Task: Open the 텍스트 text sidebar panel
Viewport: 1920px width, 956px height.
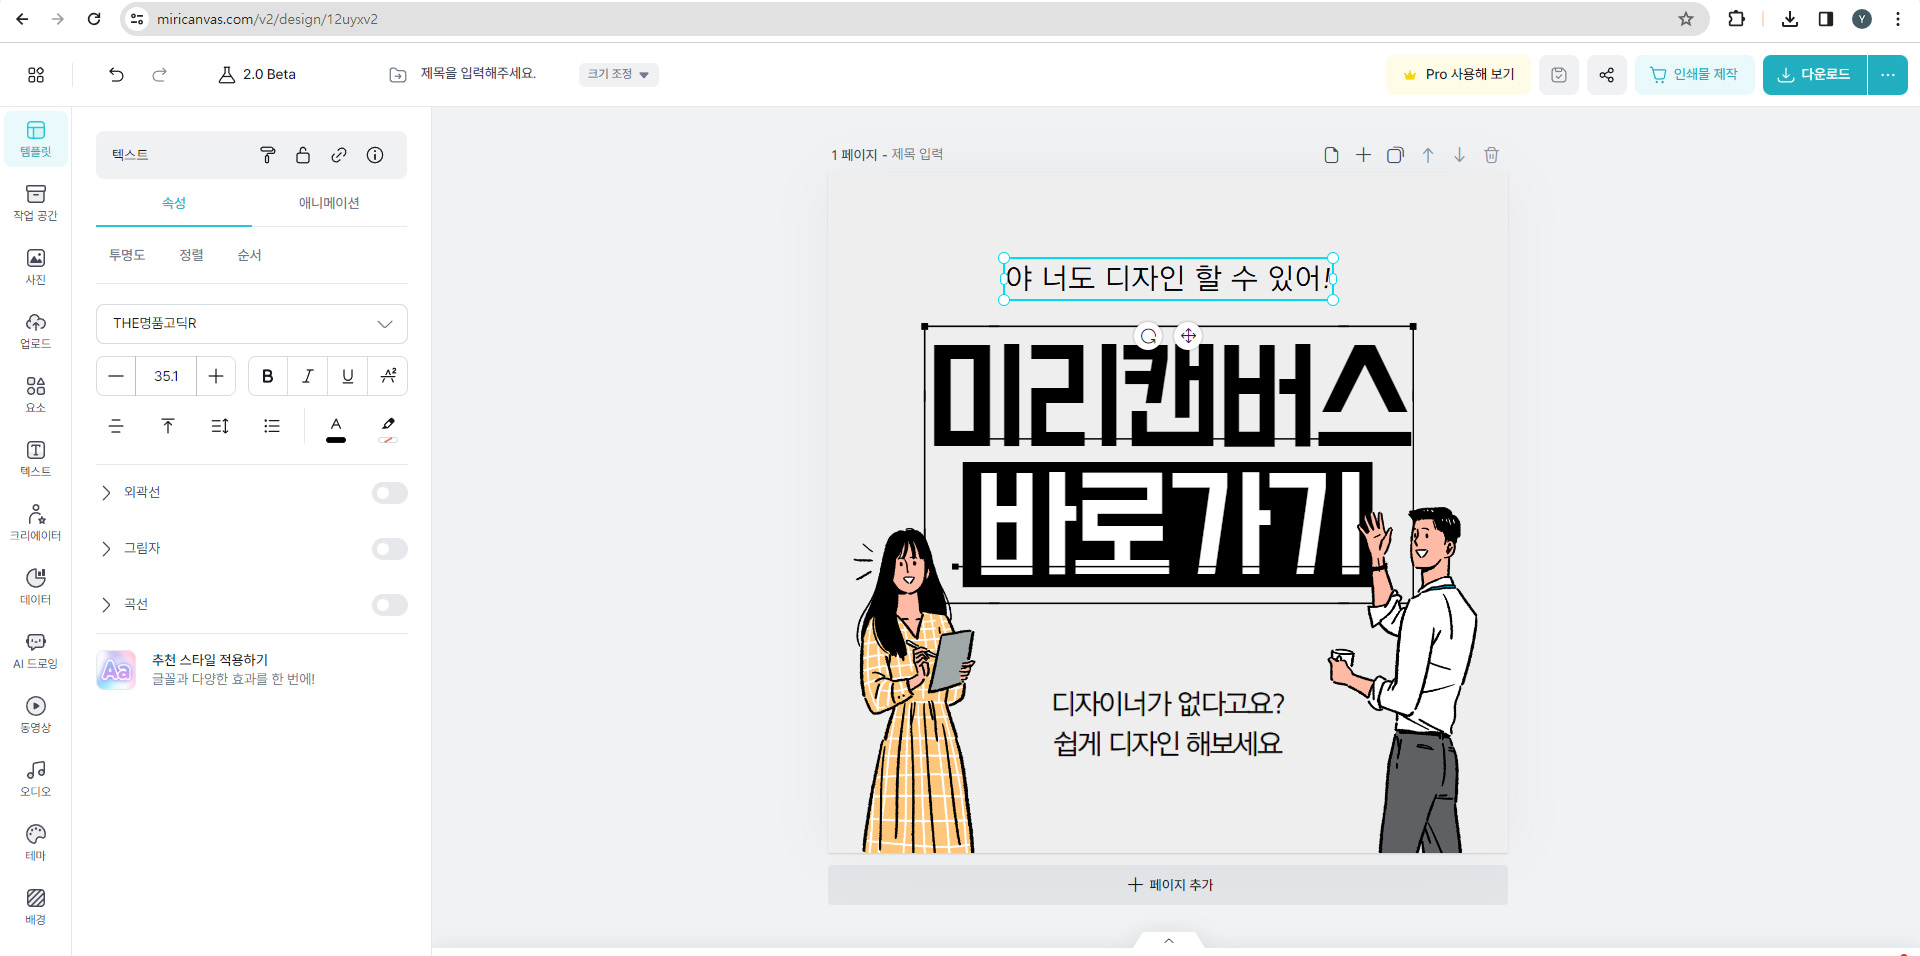Action: (36, 459)
